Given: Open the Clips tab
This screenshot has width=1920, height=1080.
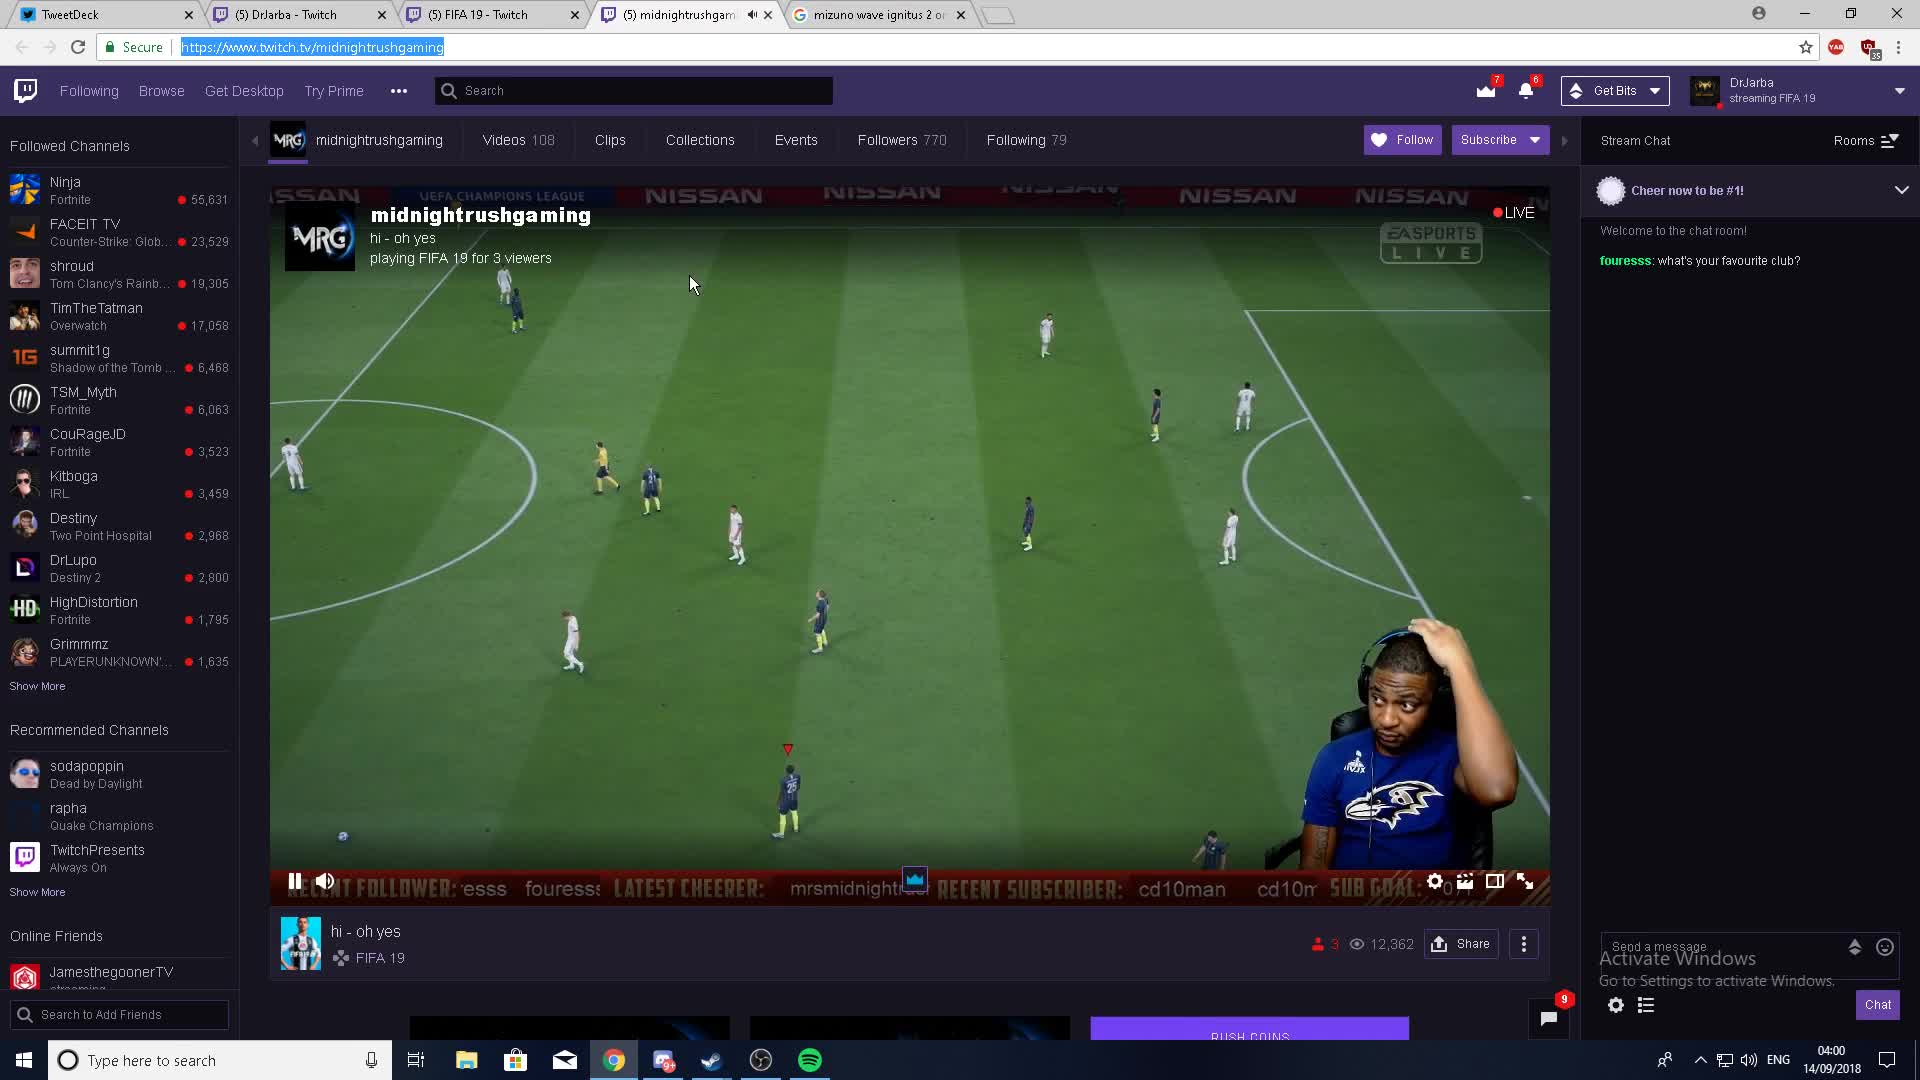Looking at the screenshot, I should (x=610, y=140).
